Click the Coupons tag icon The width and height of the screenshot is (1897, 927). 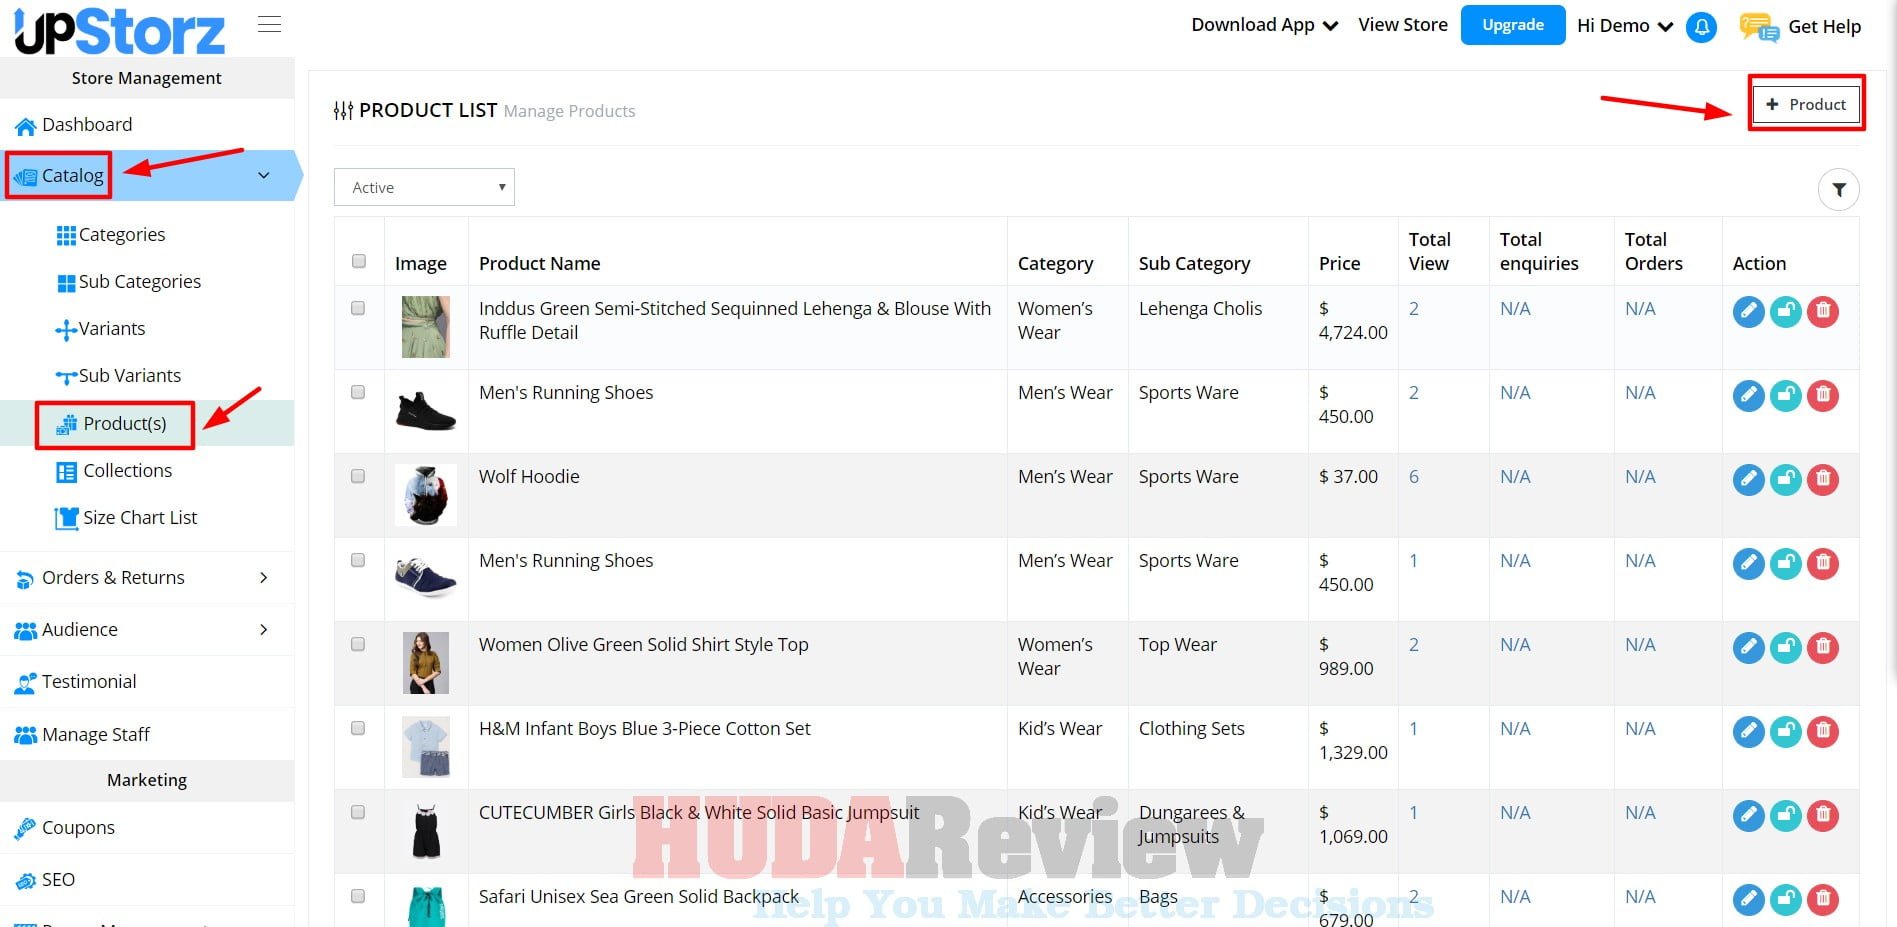(25, 829)
